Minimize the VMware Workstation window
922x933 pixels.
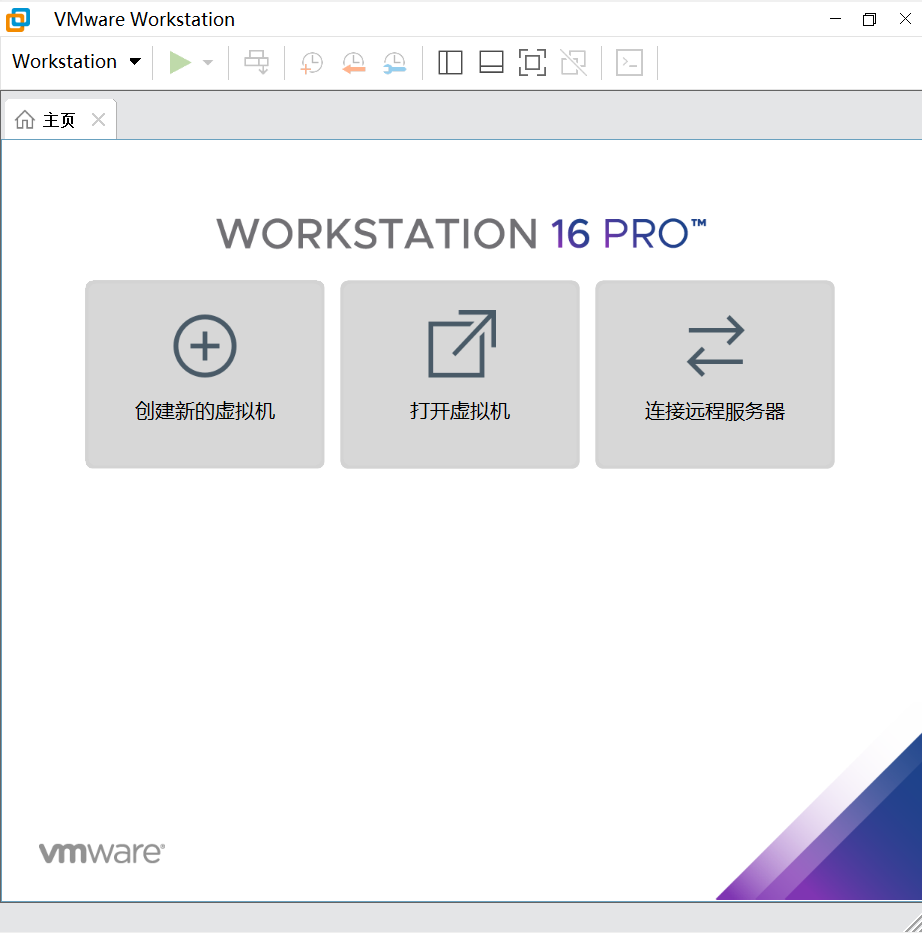(x=835, y=19)
